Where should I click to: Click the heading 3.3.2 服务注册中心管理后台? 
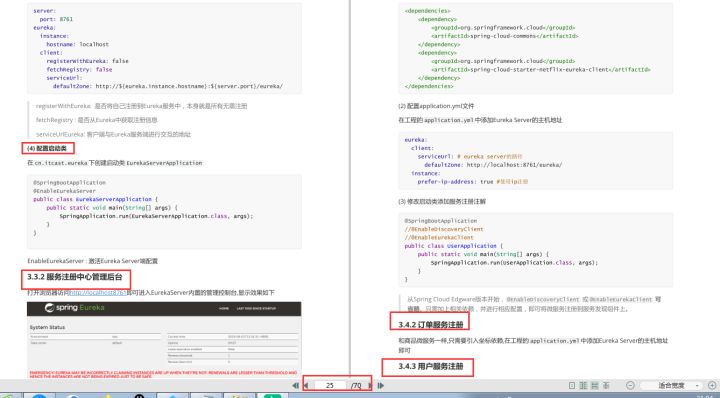point(75,277)
